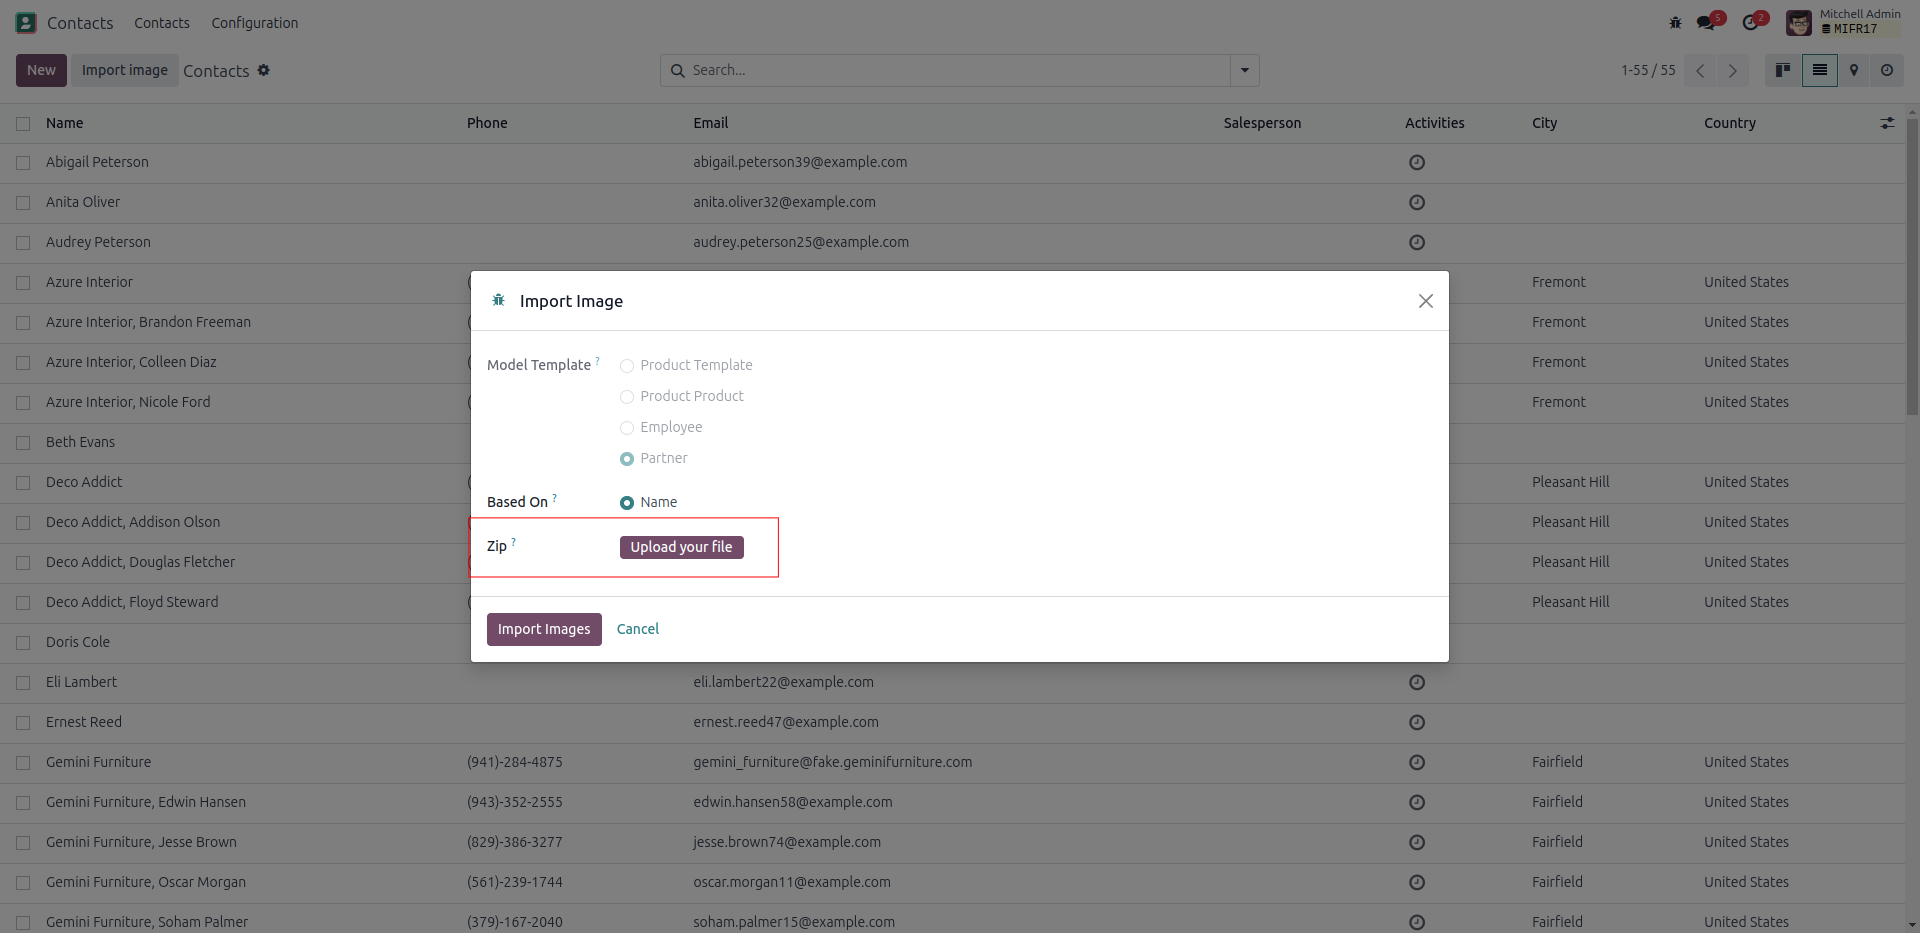Switch to Map view

[x=1853, y=70]
